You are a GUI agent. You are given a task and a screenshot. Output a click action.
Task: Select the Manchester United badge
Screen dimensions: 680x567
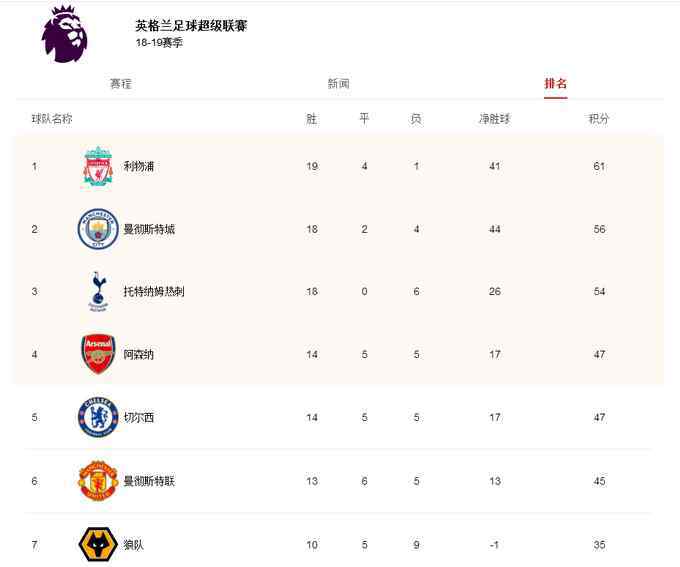98,481
